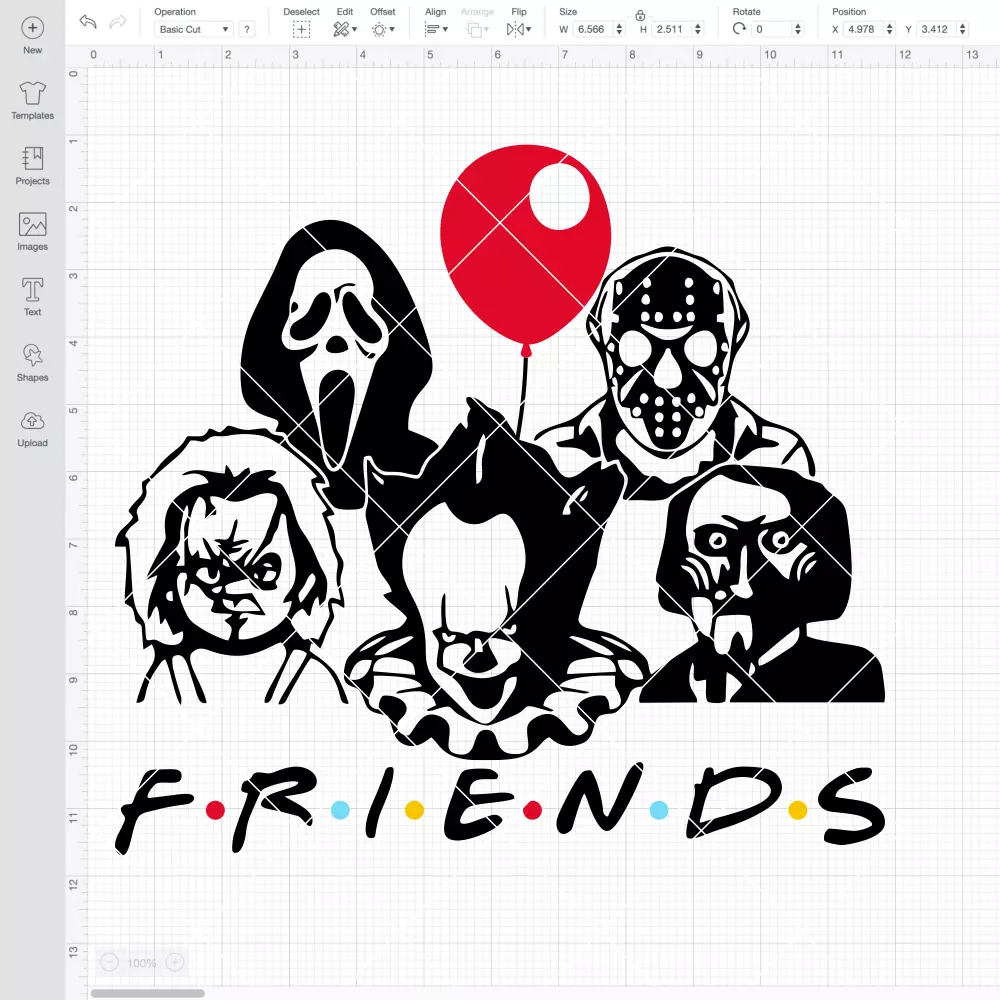The height and width of the screenshot is (1000, 1000).
Task: Adjust the X position stepper
Action: click(890, 29)
